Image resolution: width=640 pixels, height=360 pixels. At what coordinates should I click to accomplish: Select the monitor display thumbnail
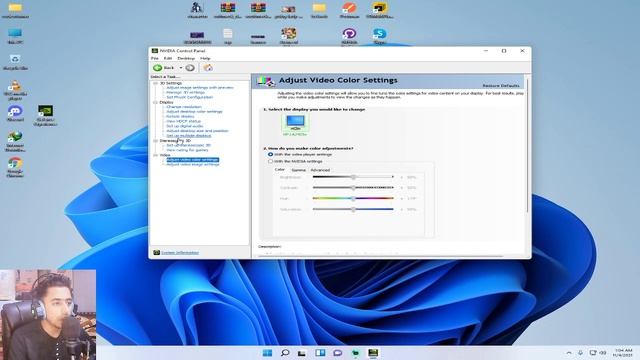[x=295, y=125]
